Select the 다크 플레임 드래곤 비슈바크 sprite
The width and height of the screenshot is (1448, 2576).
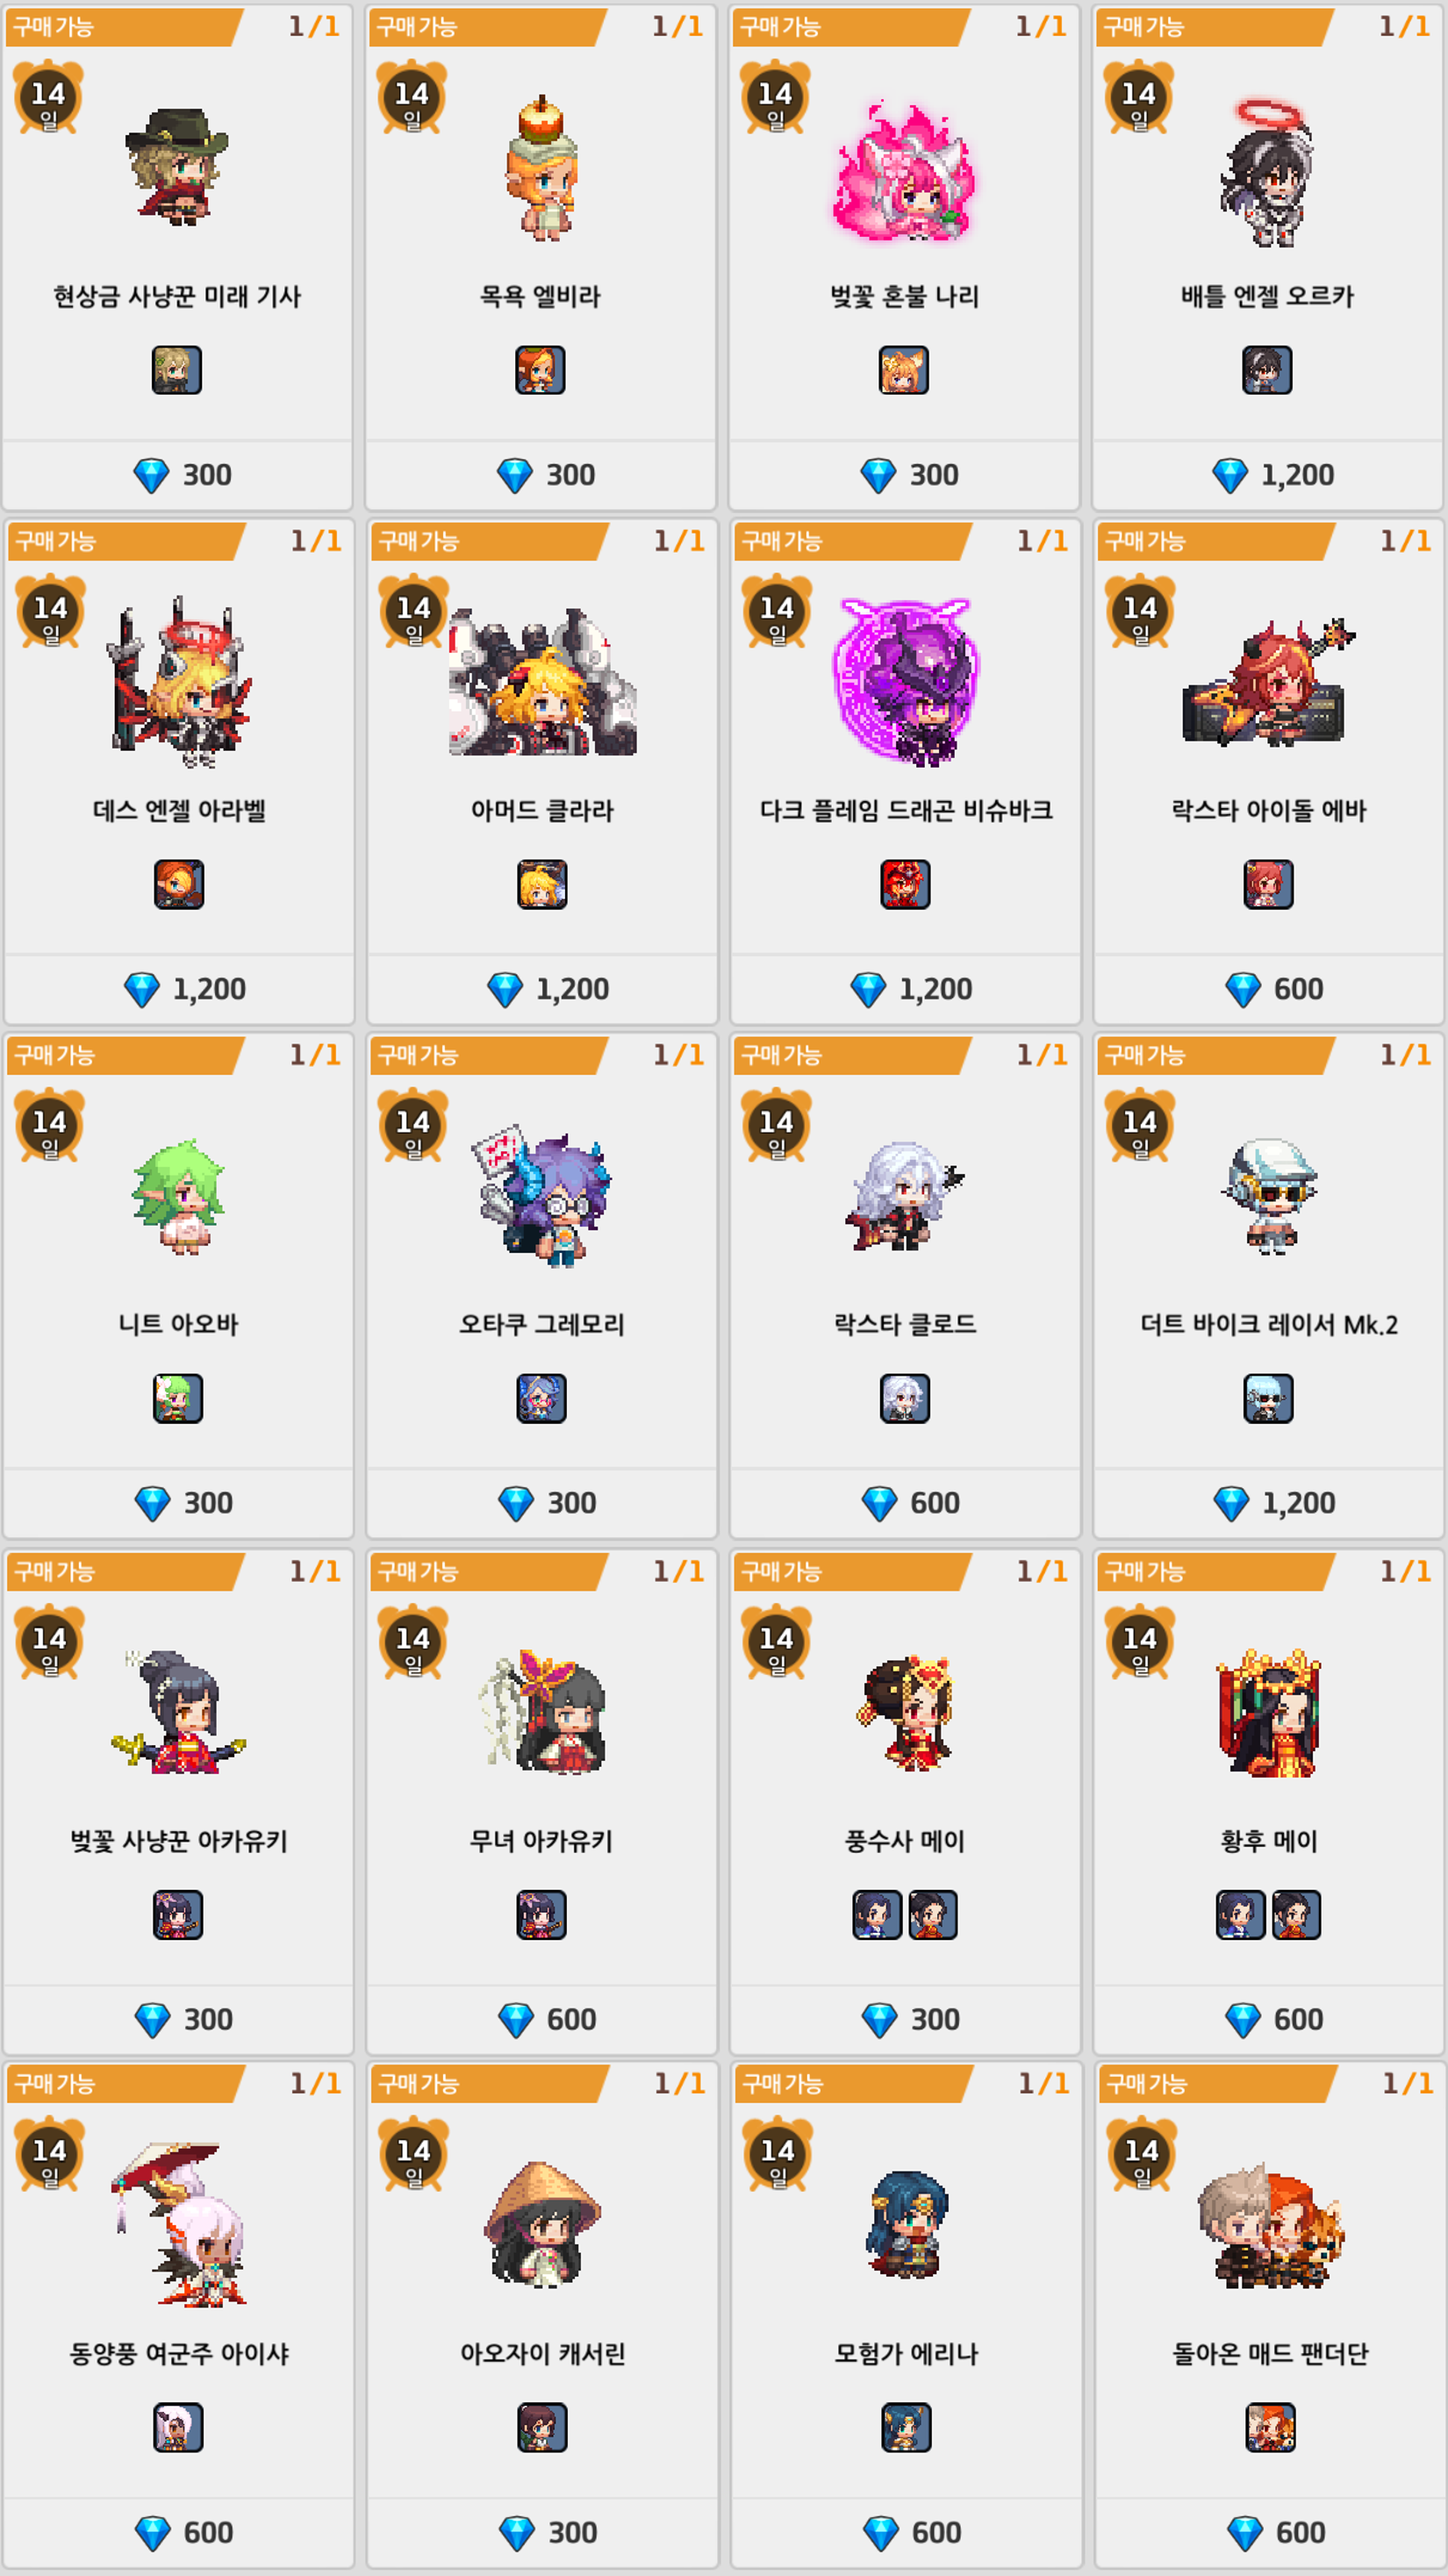[x=906, y=682]
